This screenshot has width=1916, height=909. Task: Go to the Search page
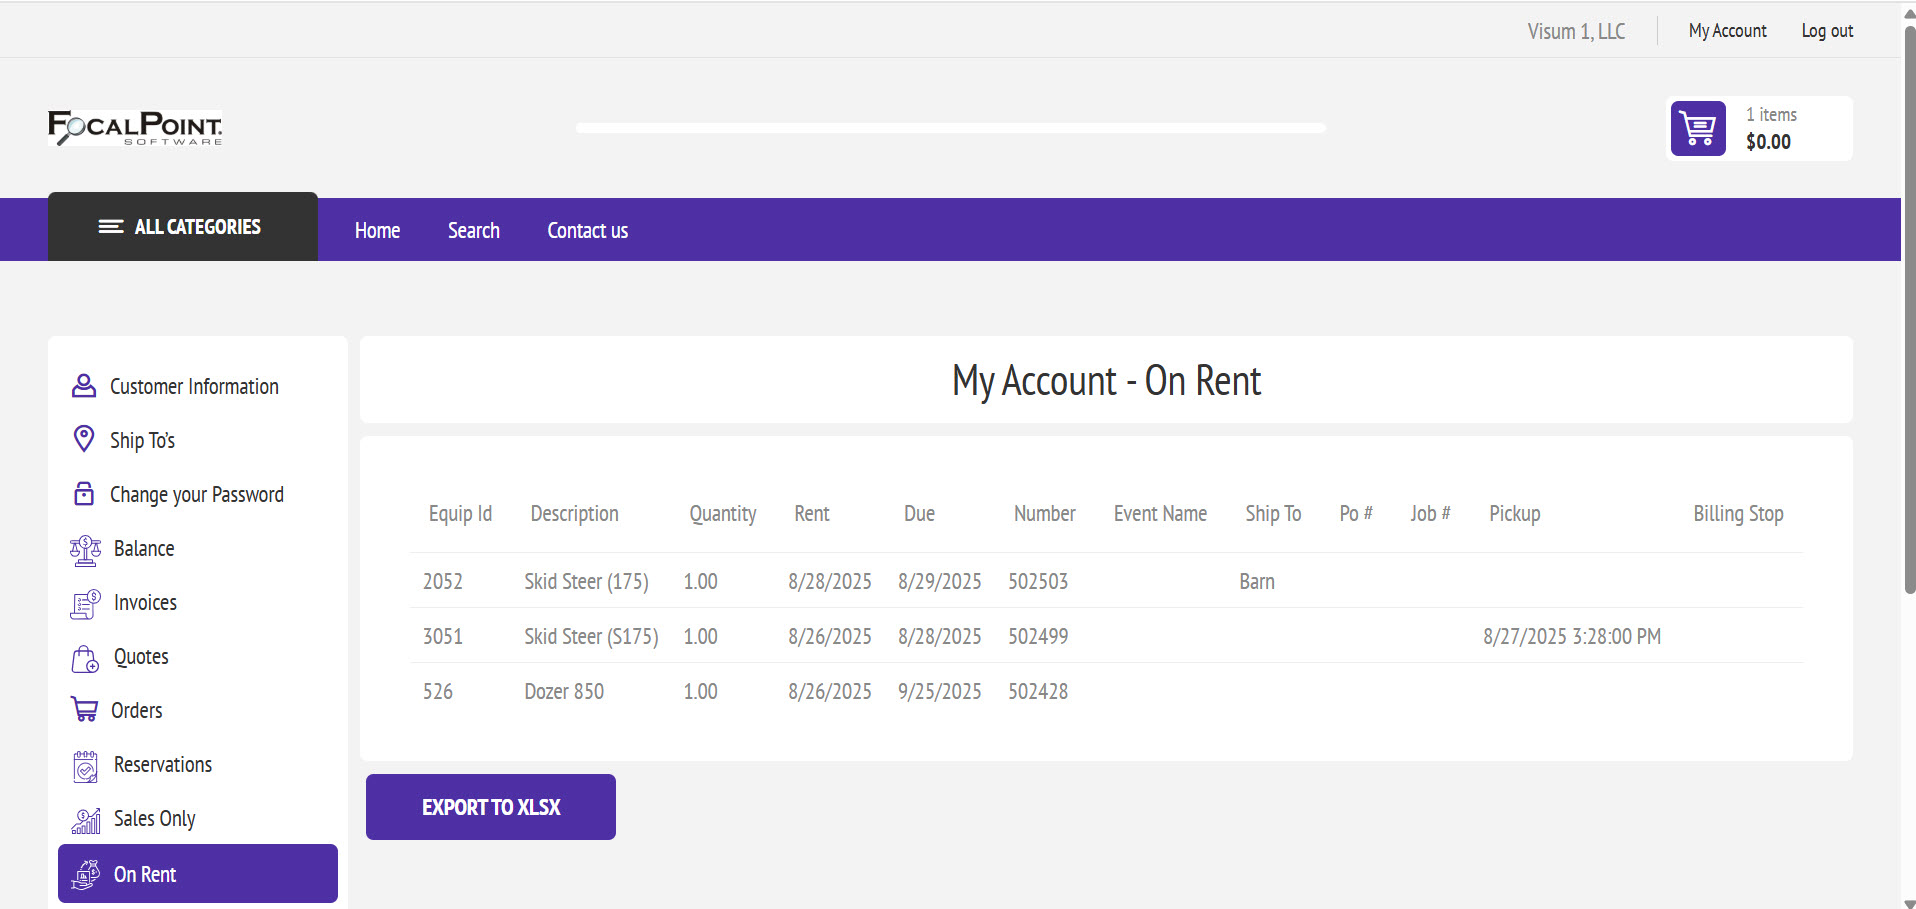pos(473,231)
